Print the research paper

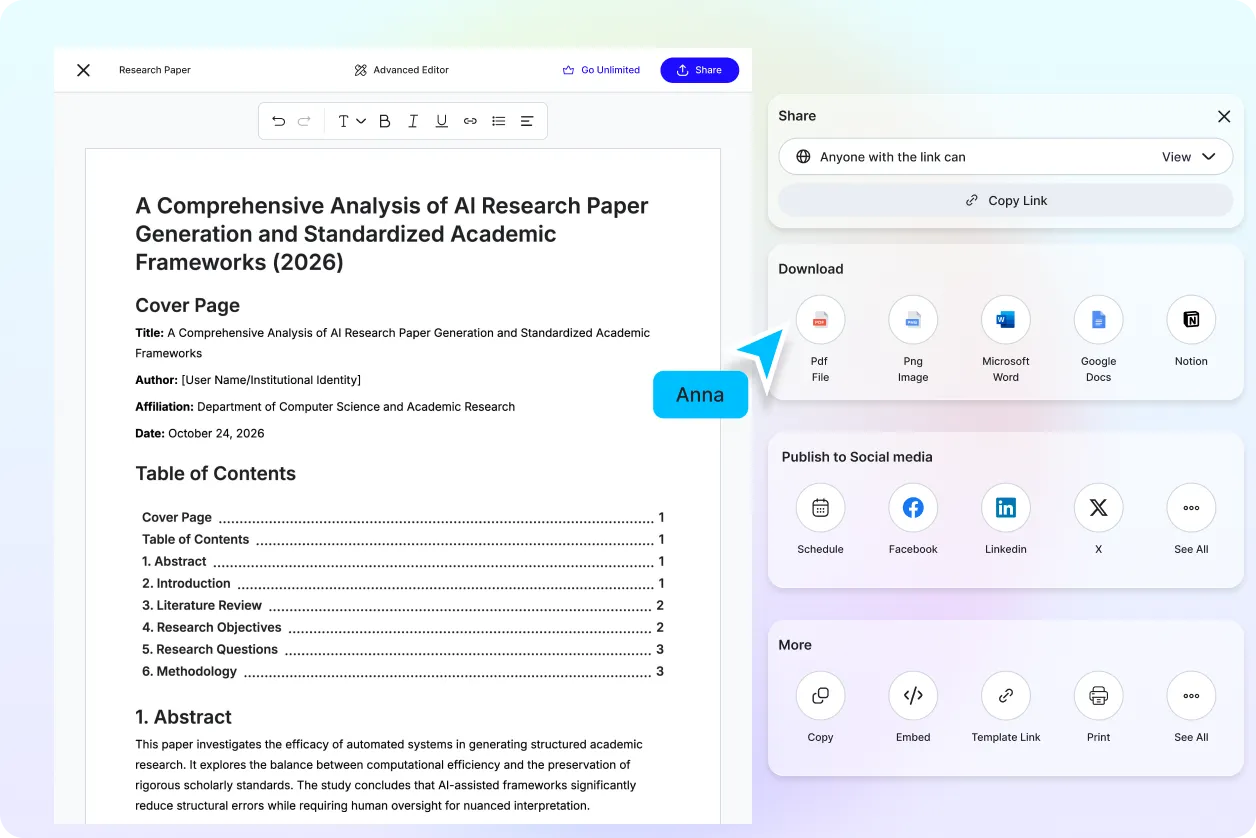(x=1098, y=695)
